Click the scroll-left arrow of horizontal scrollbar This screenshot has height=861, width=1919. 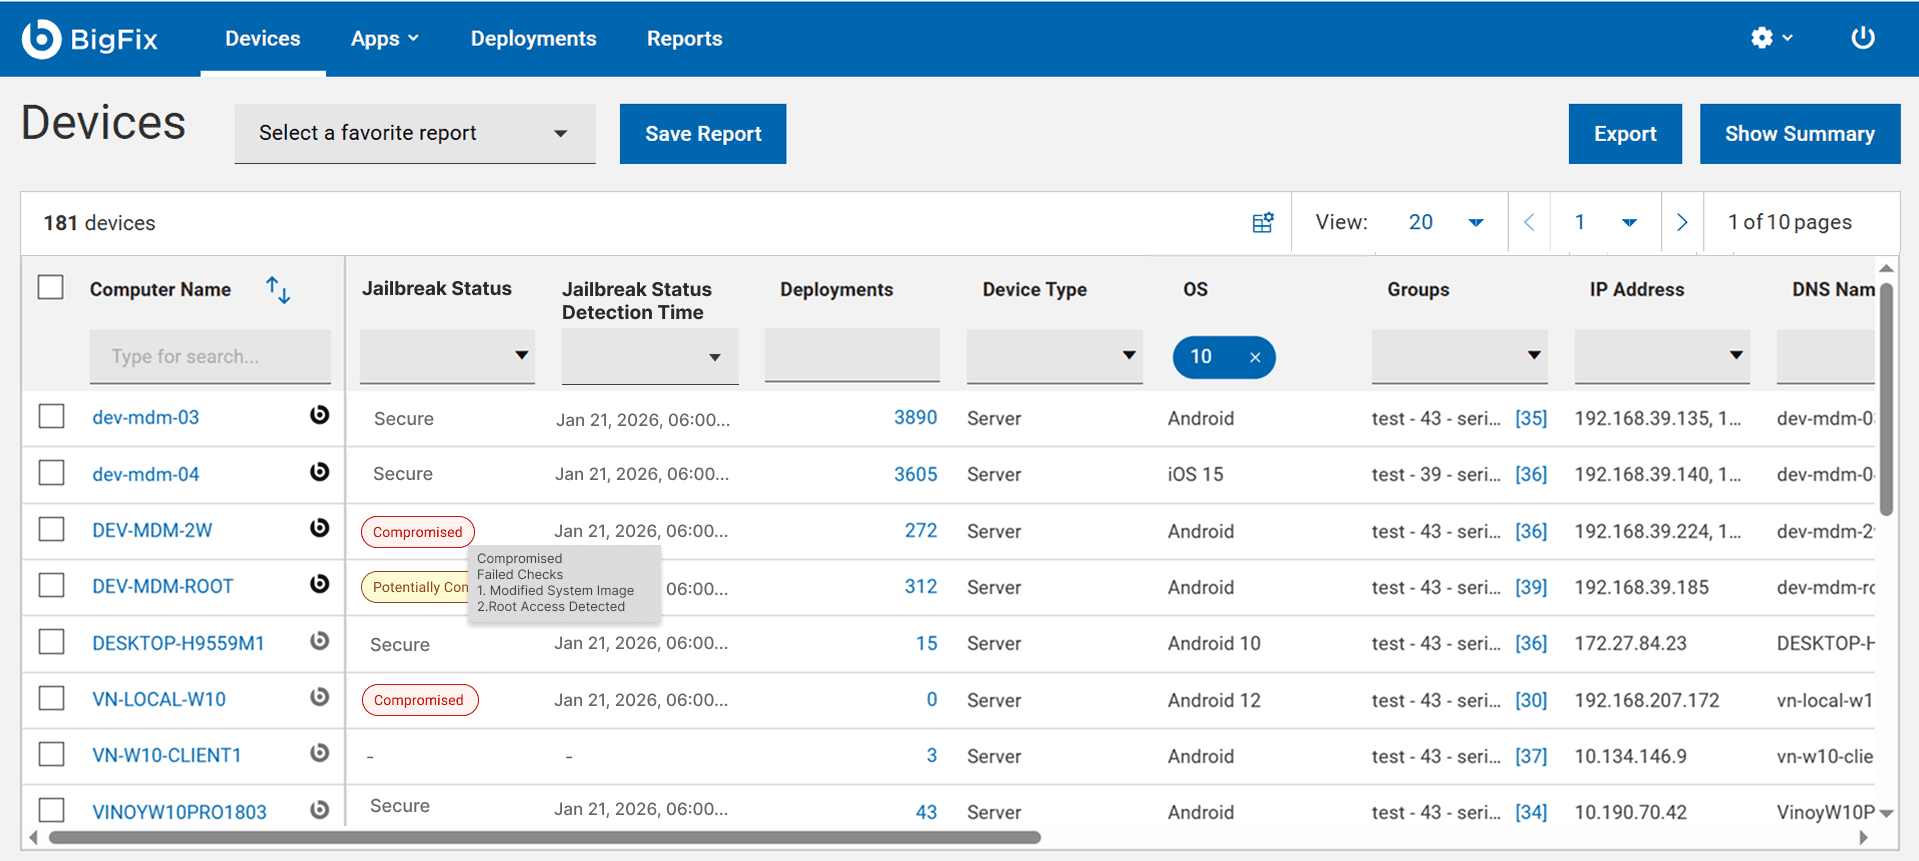[34, 838]
